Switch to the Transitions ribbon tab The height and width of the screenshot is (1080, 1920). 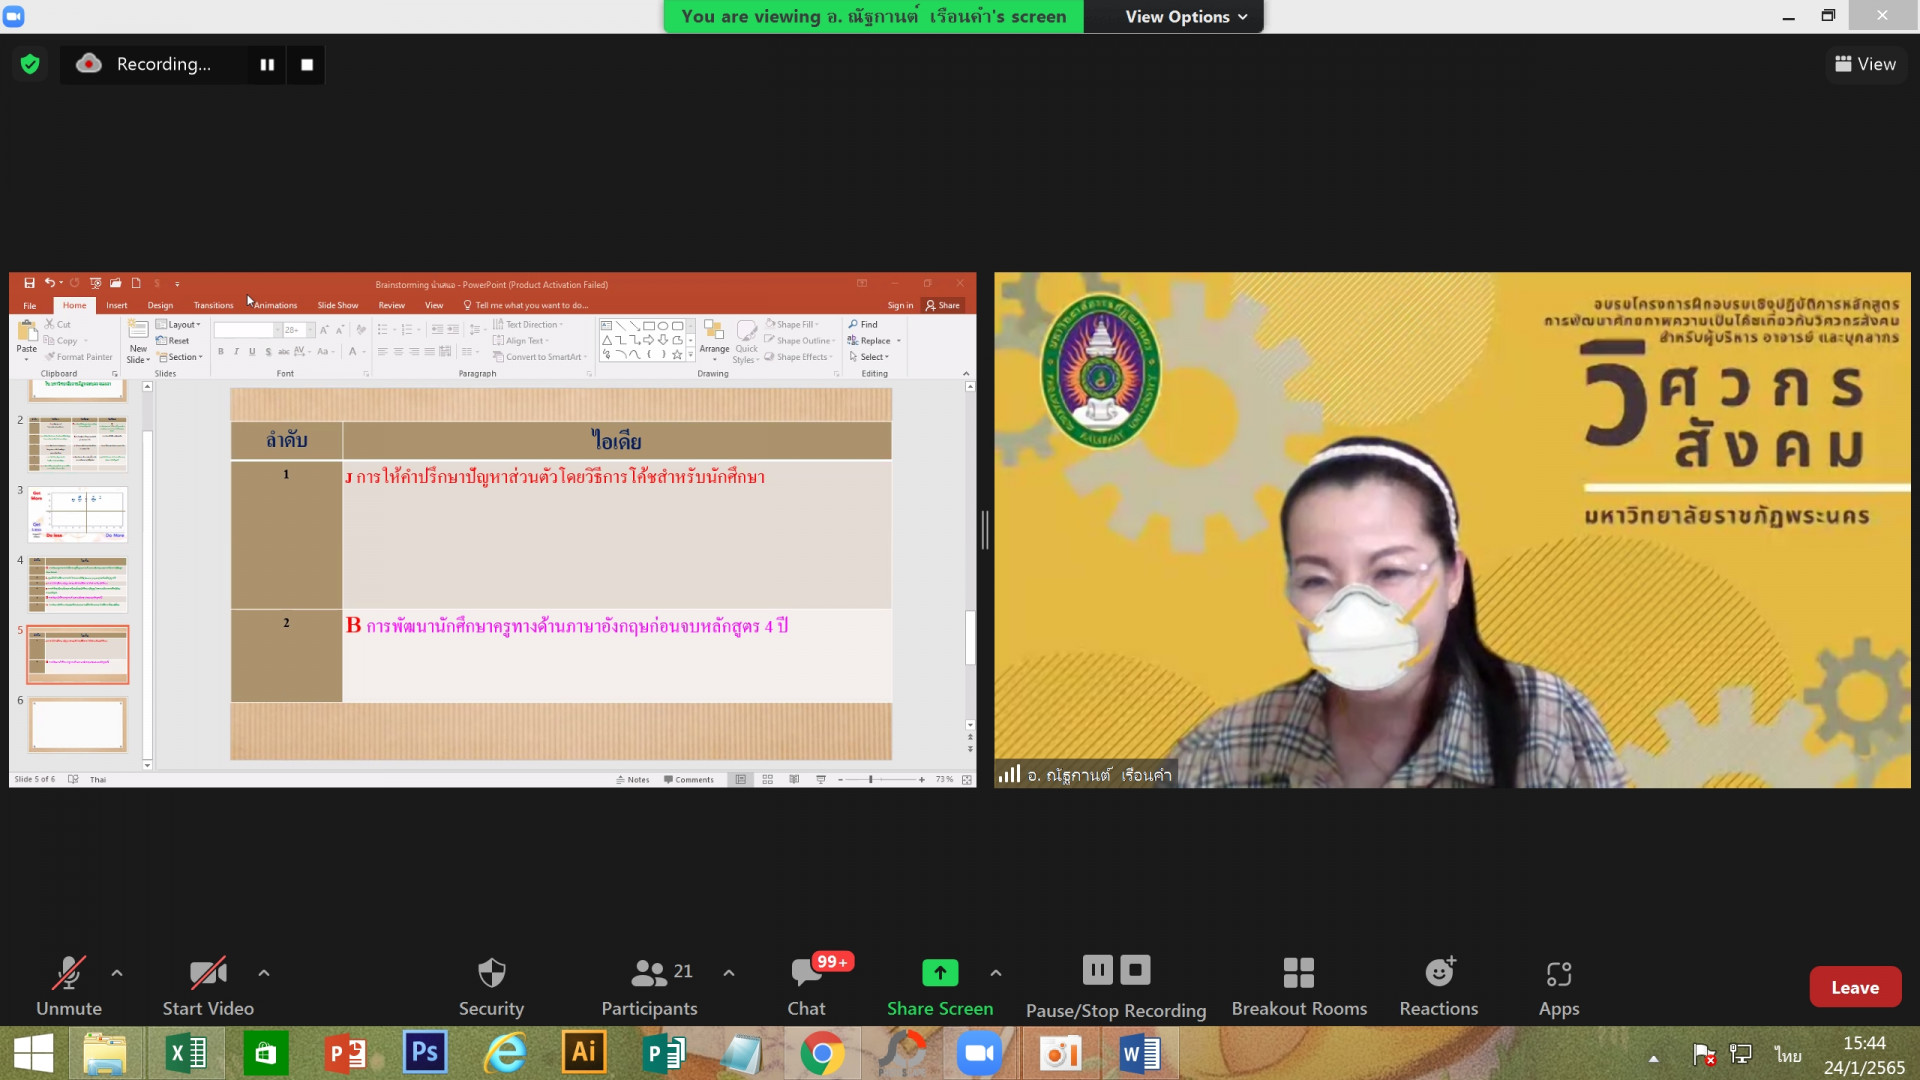[213, 306]
